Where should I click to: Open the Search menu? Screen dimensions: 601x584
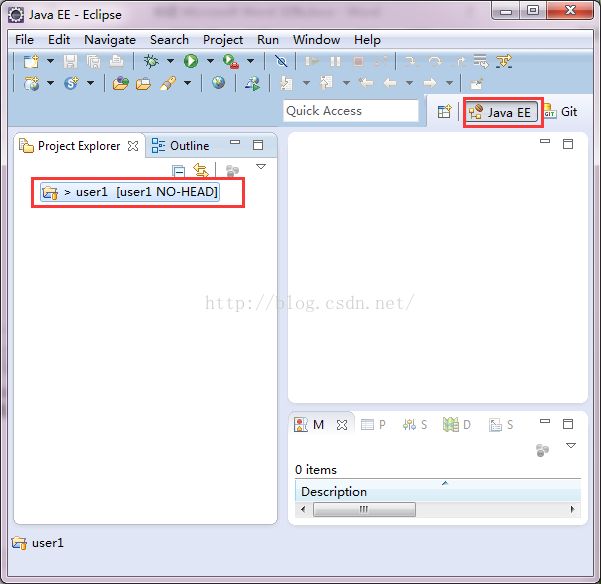tap(169, 39)
